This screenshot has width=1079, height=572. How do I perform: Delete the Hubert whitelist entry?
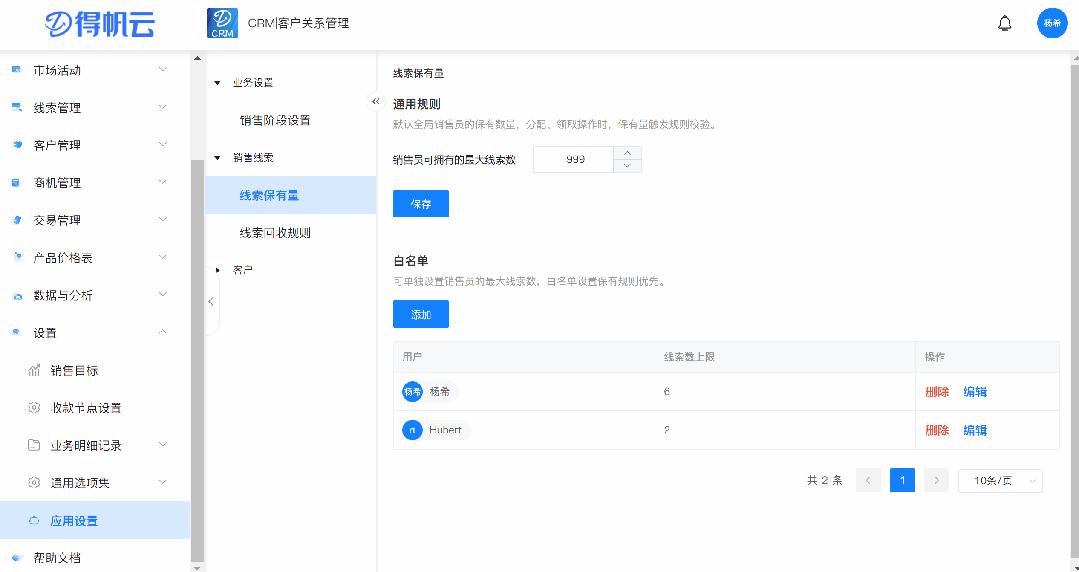pos(937,430)
